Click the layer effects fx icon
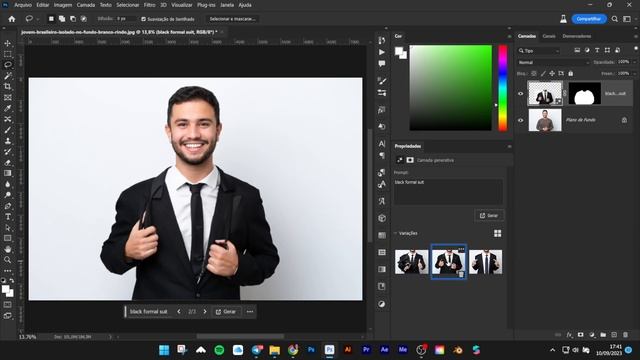The image size is (640, 360). [x=569, y=335]
